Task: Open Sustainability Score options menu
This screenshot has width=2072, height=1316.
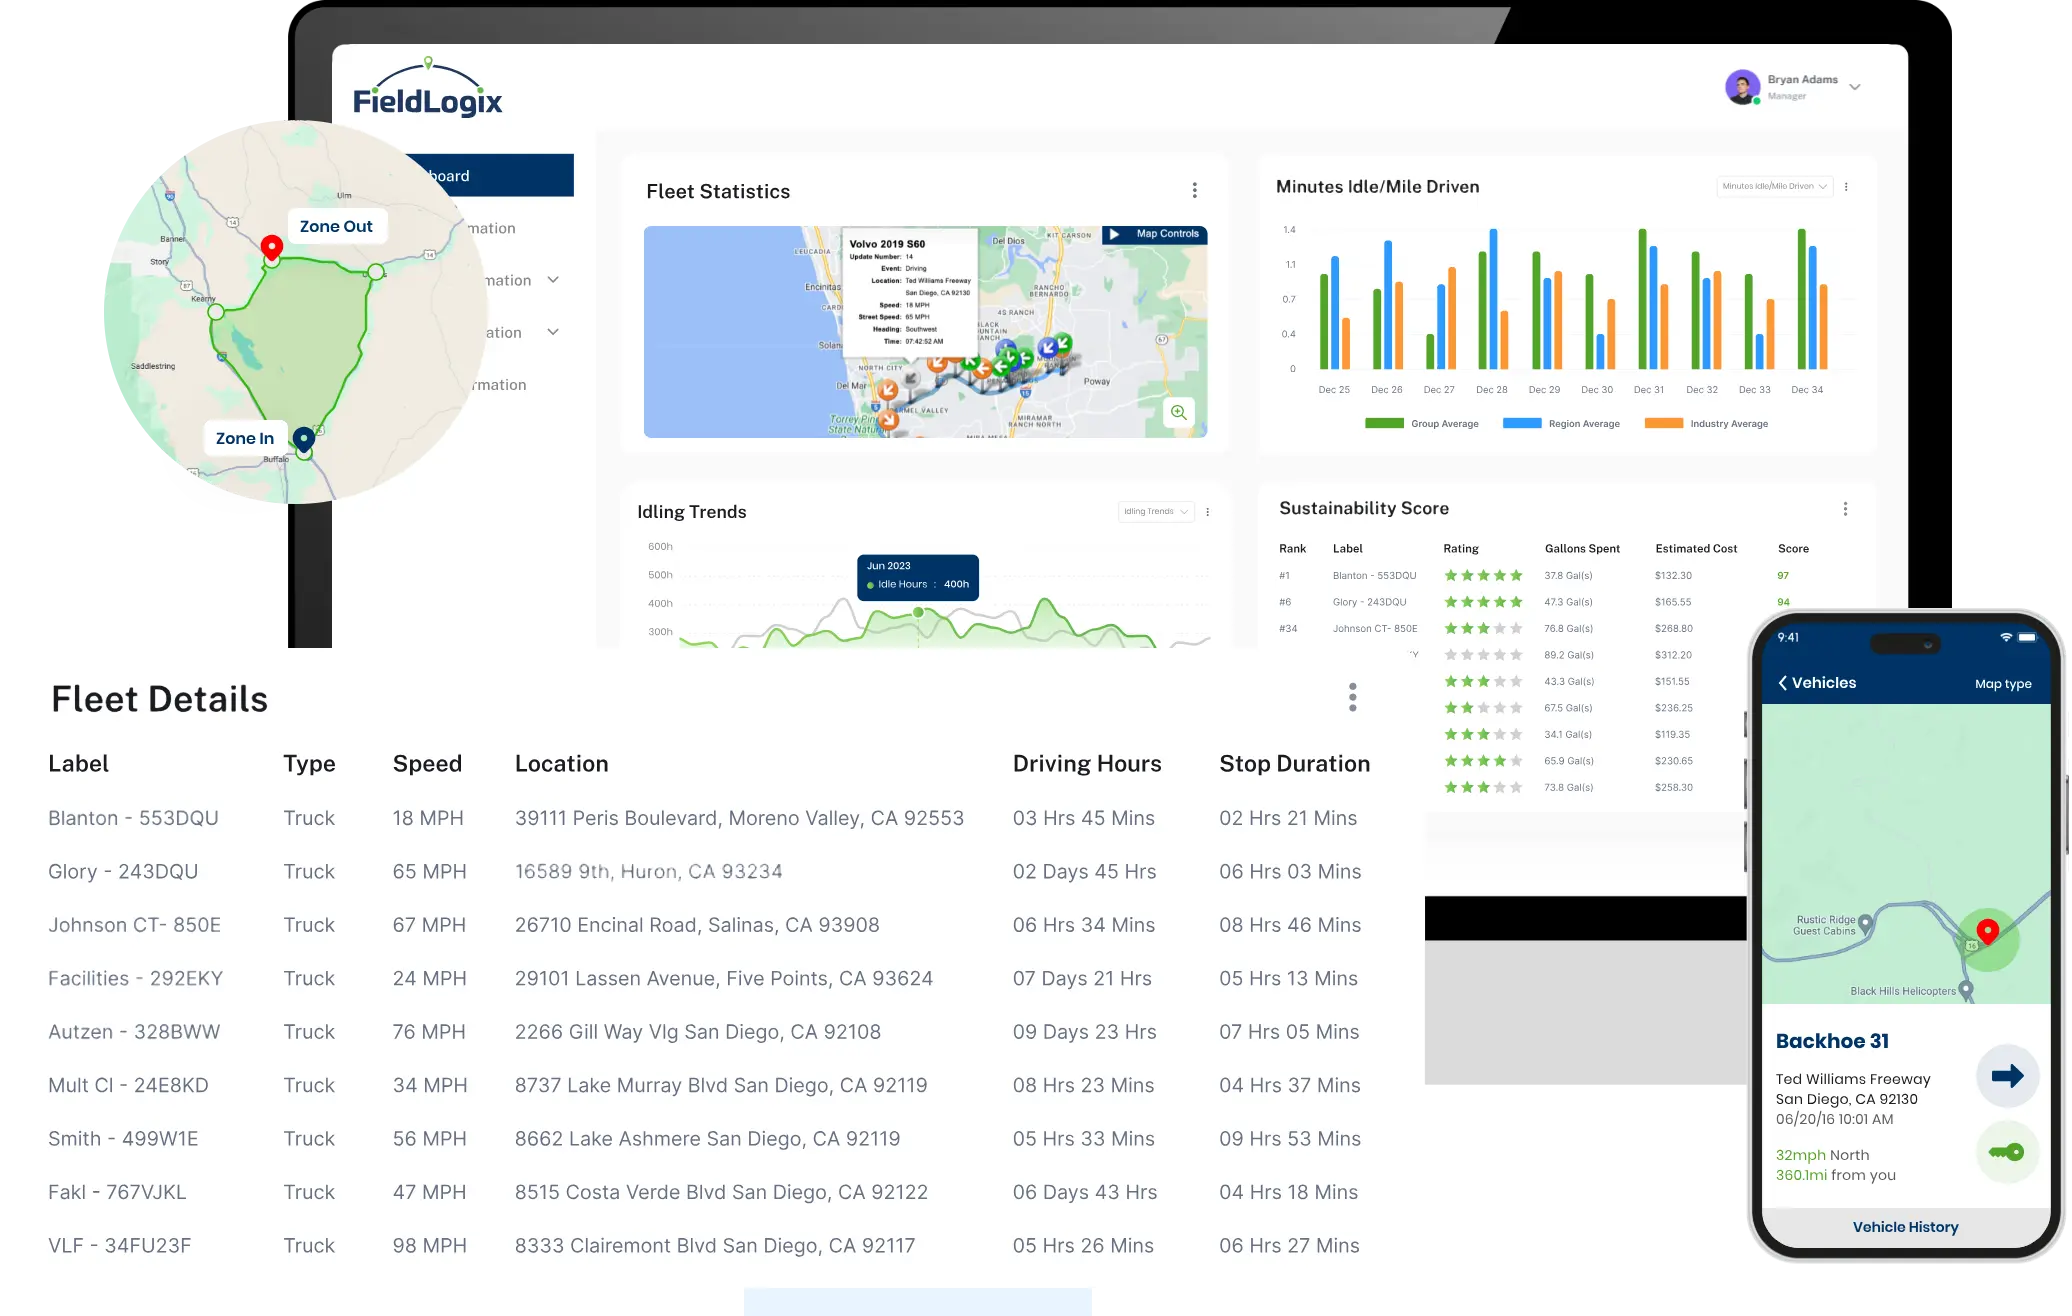Action: point(1844,509)
